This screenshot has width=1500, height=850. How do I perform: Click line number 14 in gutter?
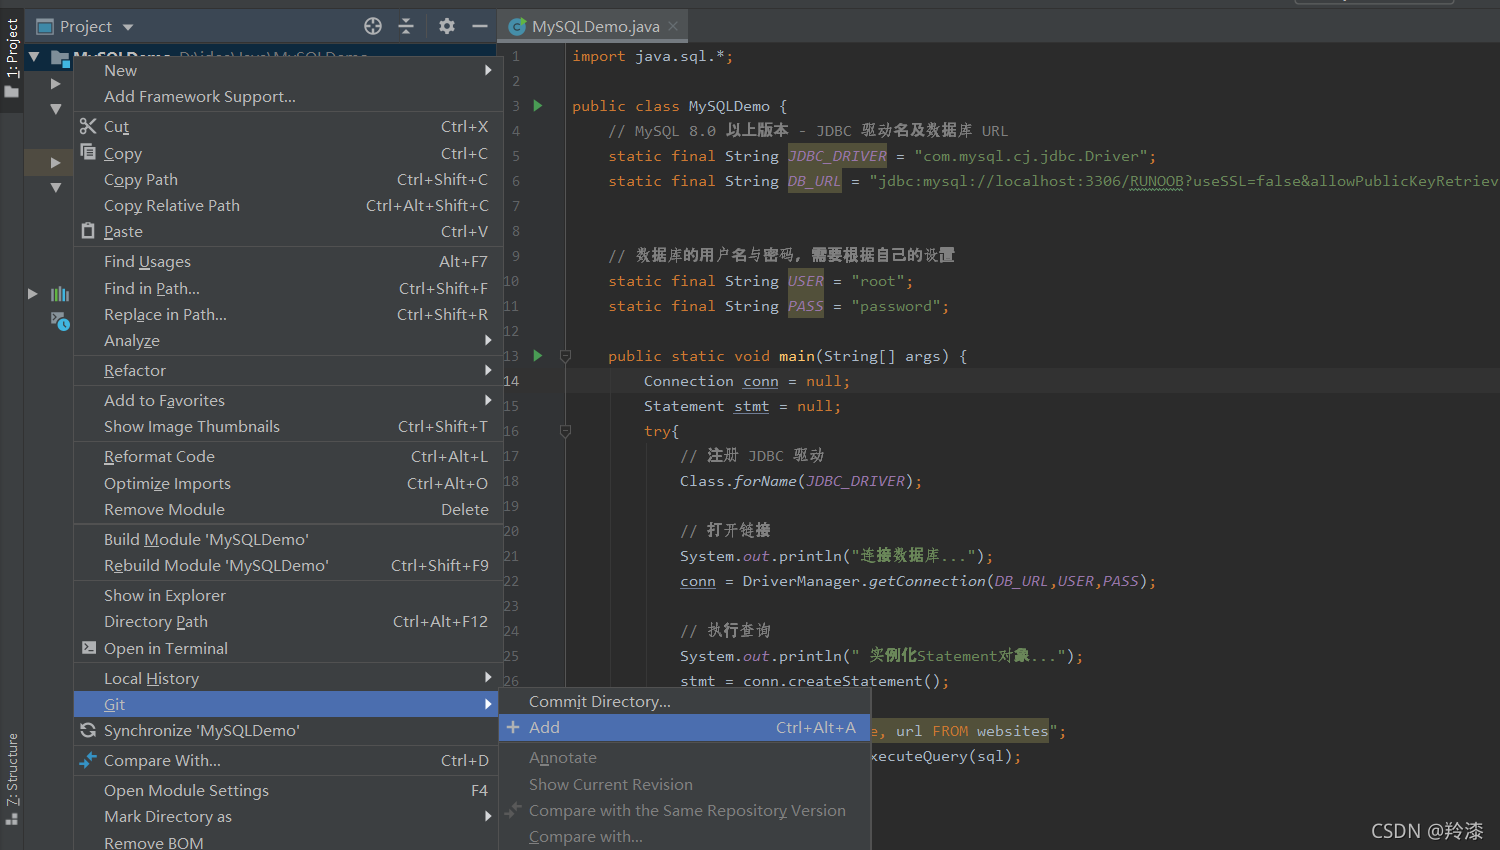511,381
